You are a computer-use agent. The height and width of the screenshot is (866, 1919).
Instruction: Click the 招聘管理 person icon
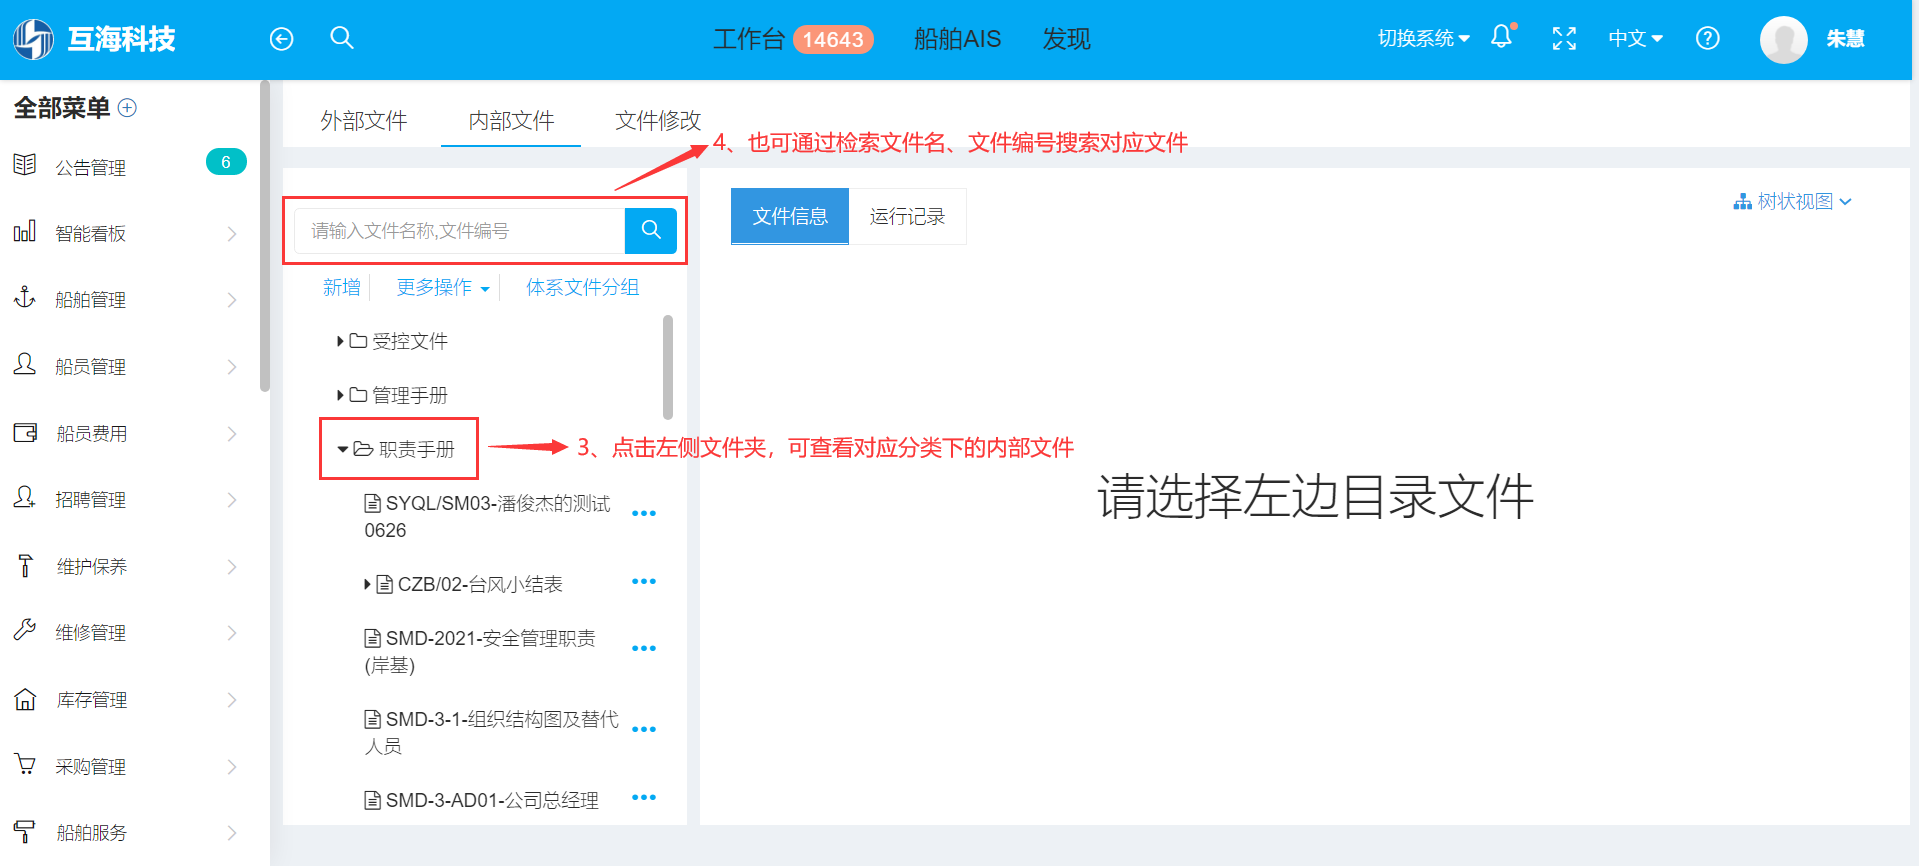pyautogui.click(x=25, y=497)
